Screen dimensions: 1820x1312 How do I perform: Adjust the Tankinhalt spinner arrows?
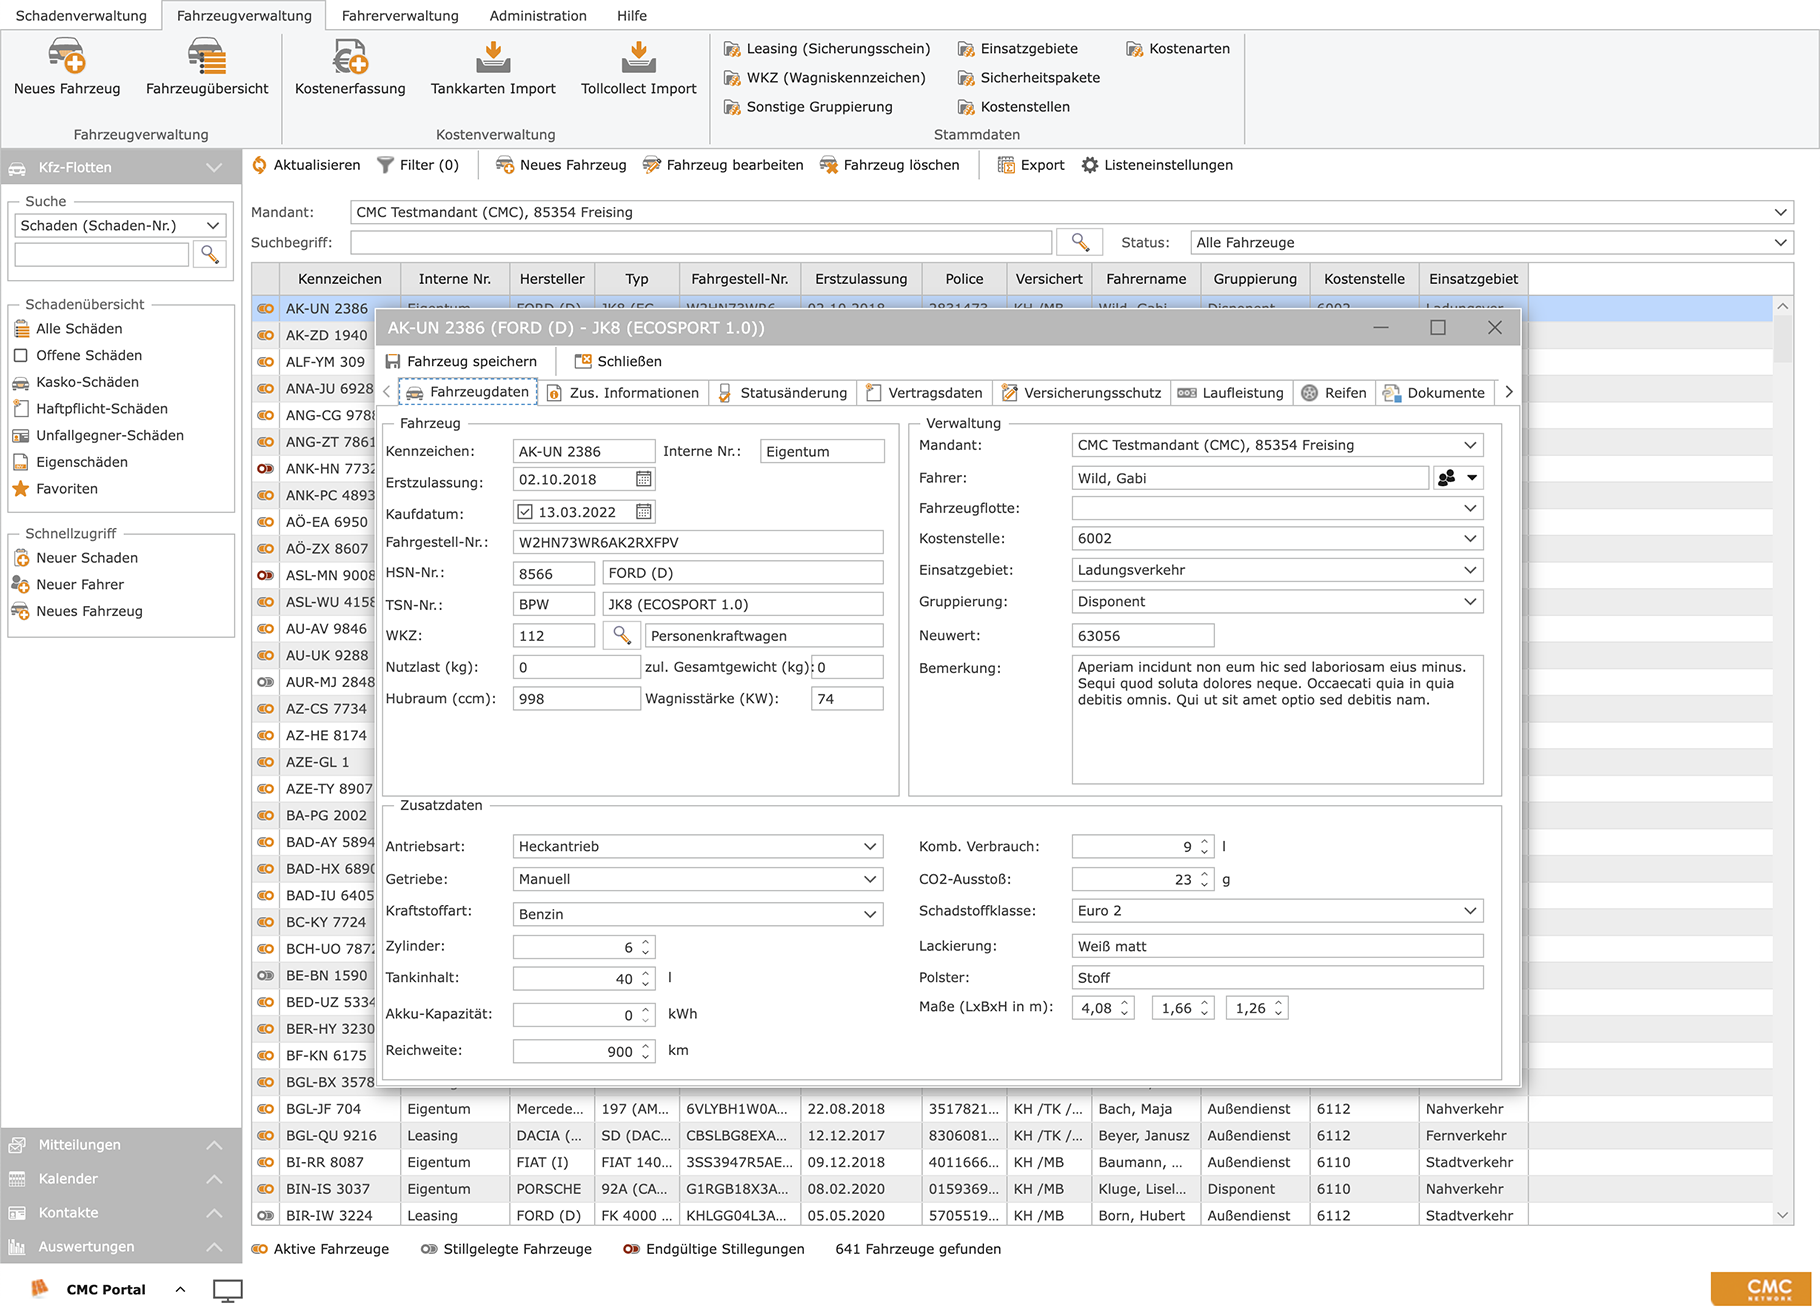coord(646,978)
